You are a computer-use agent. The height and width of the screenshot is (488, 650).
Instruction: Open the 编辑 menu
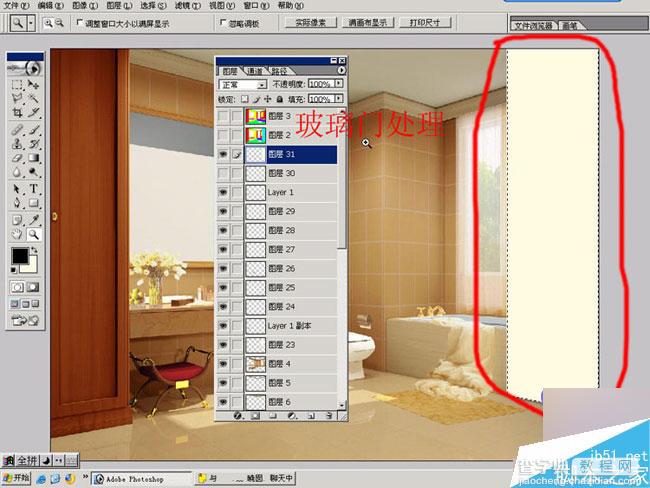(51, 6)
